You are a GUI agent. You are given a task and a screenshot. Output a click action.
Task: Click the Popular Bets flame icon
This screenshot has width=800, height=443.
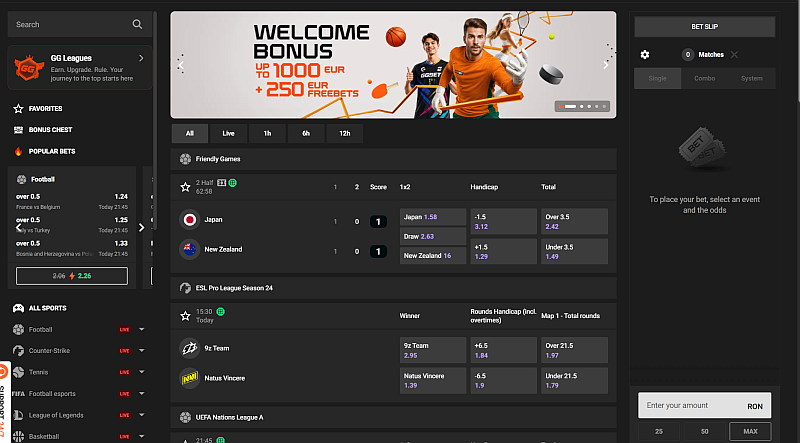(x=18, y=151)
